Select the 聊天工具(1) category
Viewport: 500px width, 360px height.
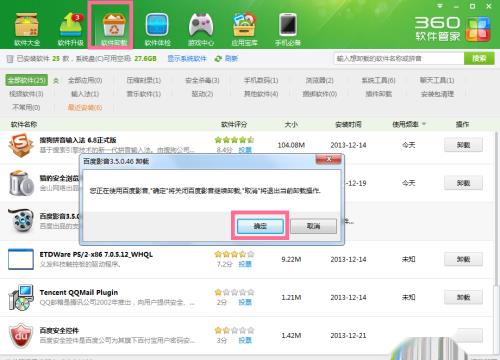pyautogui.click(x=437, y=80)
